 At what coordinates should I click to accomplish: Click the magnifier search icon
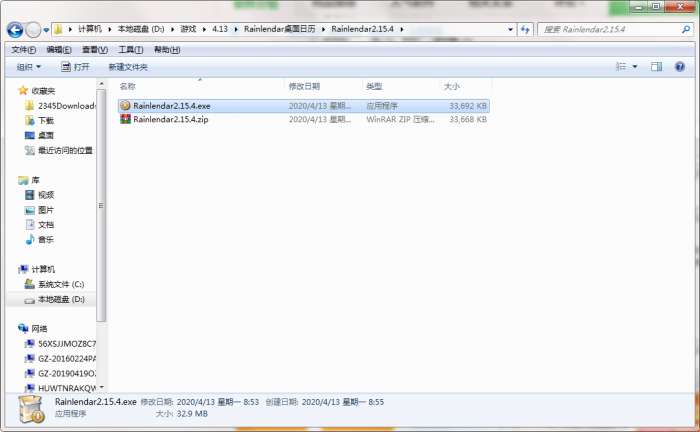tap(686, 29)
